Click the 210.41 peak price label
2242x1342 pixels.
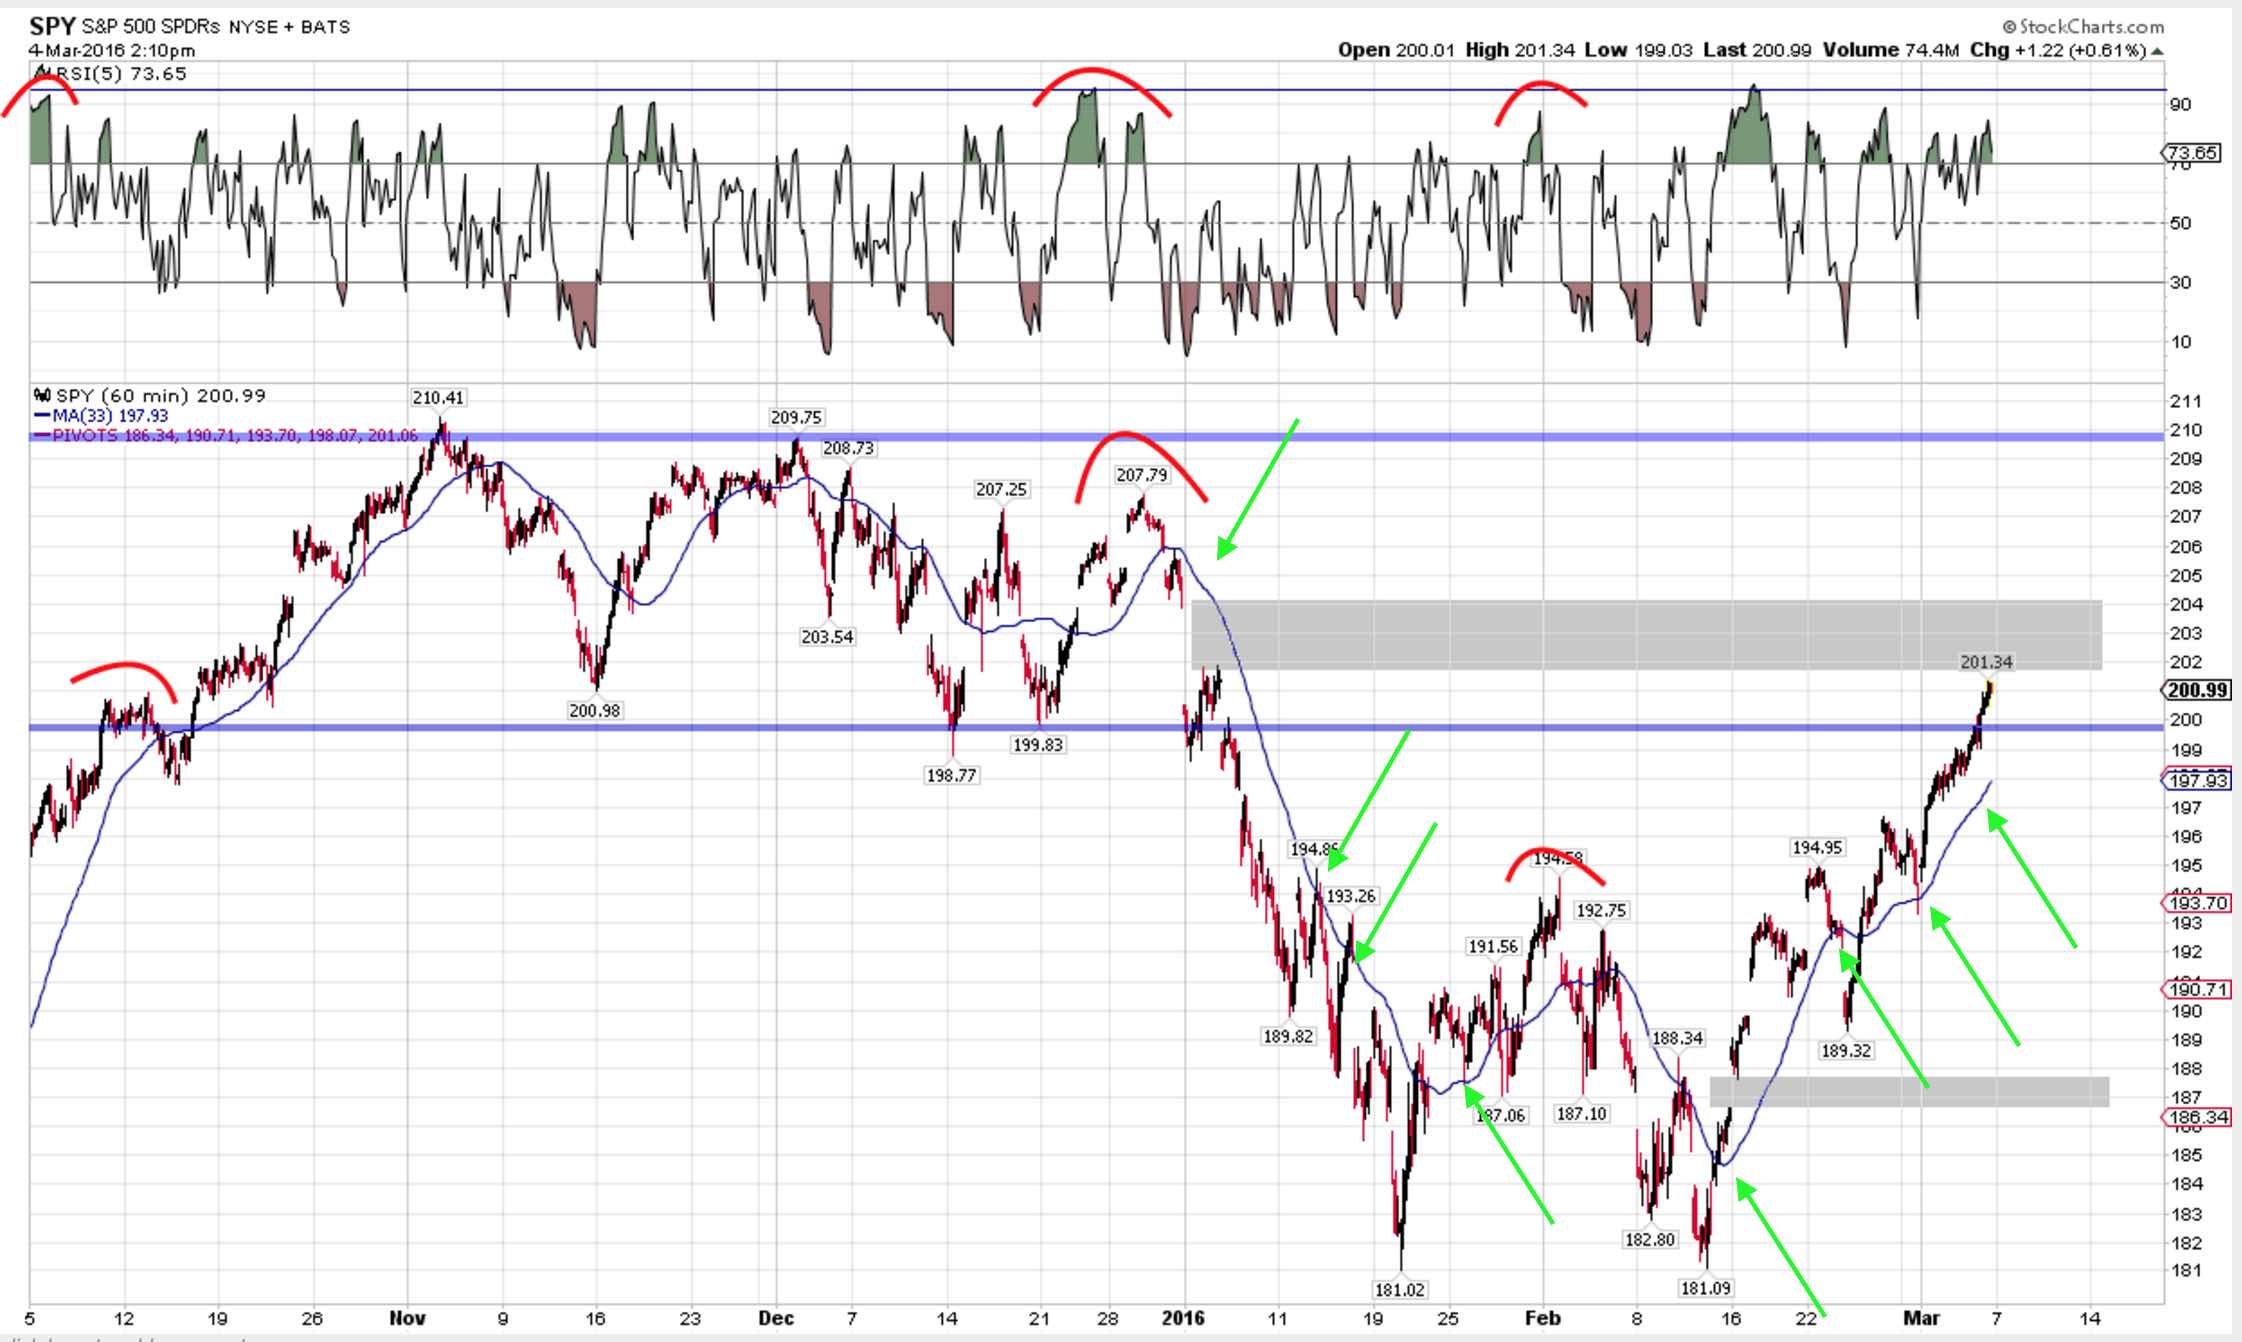click(438, 397)
